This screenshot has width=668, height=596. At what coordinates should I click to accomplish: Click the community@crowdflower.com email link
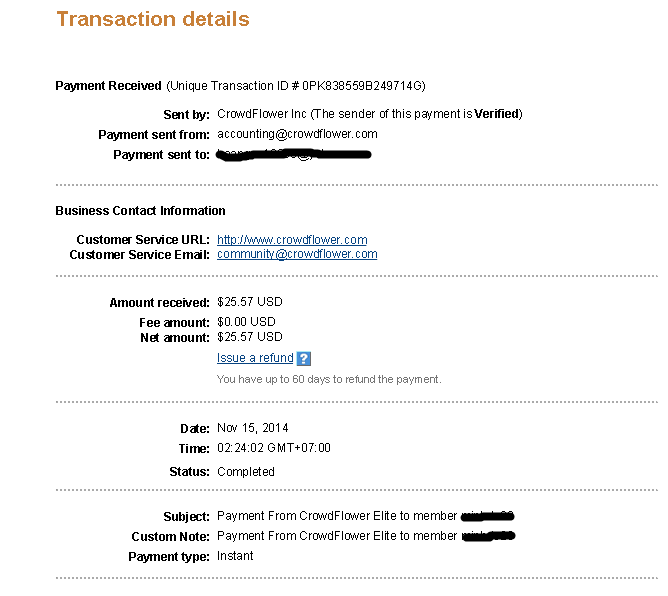[297, 254]
